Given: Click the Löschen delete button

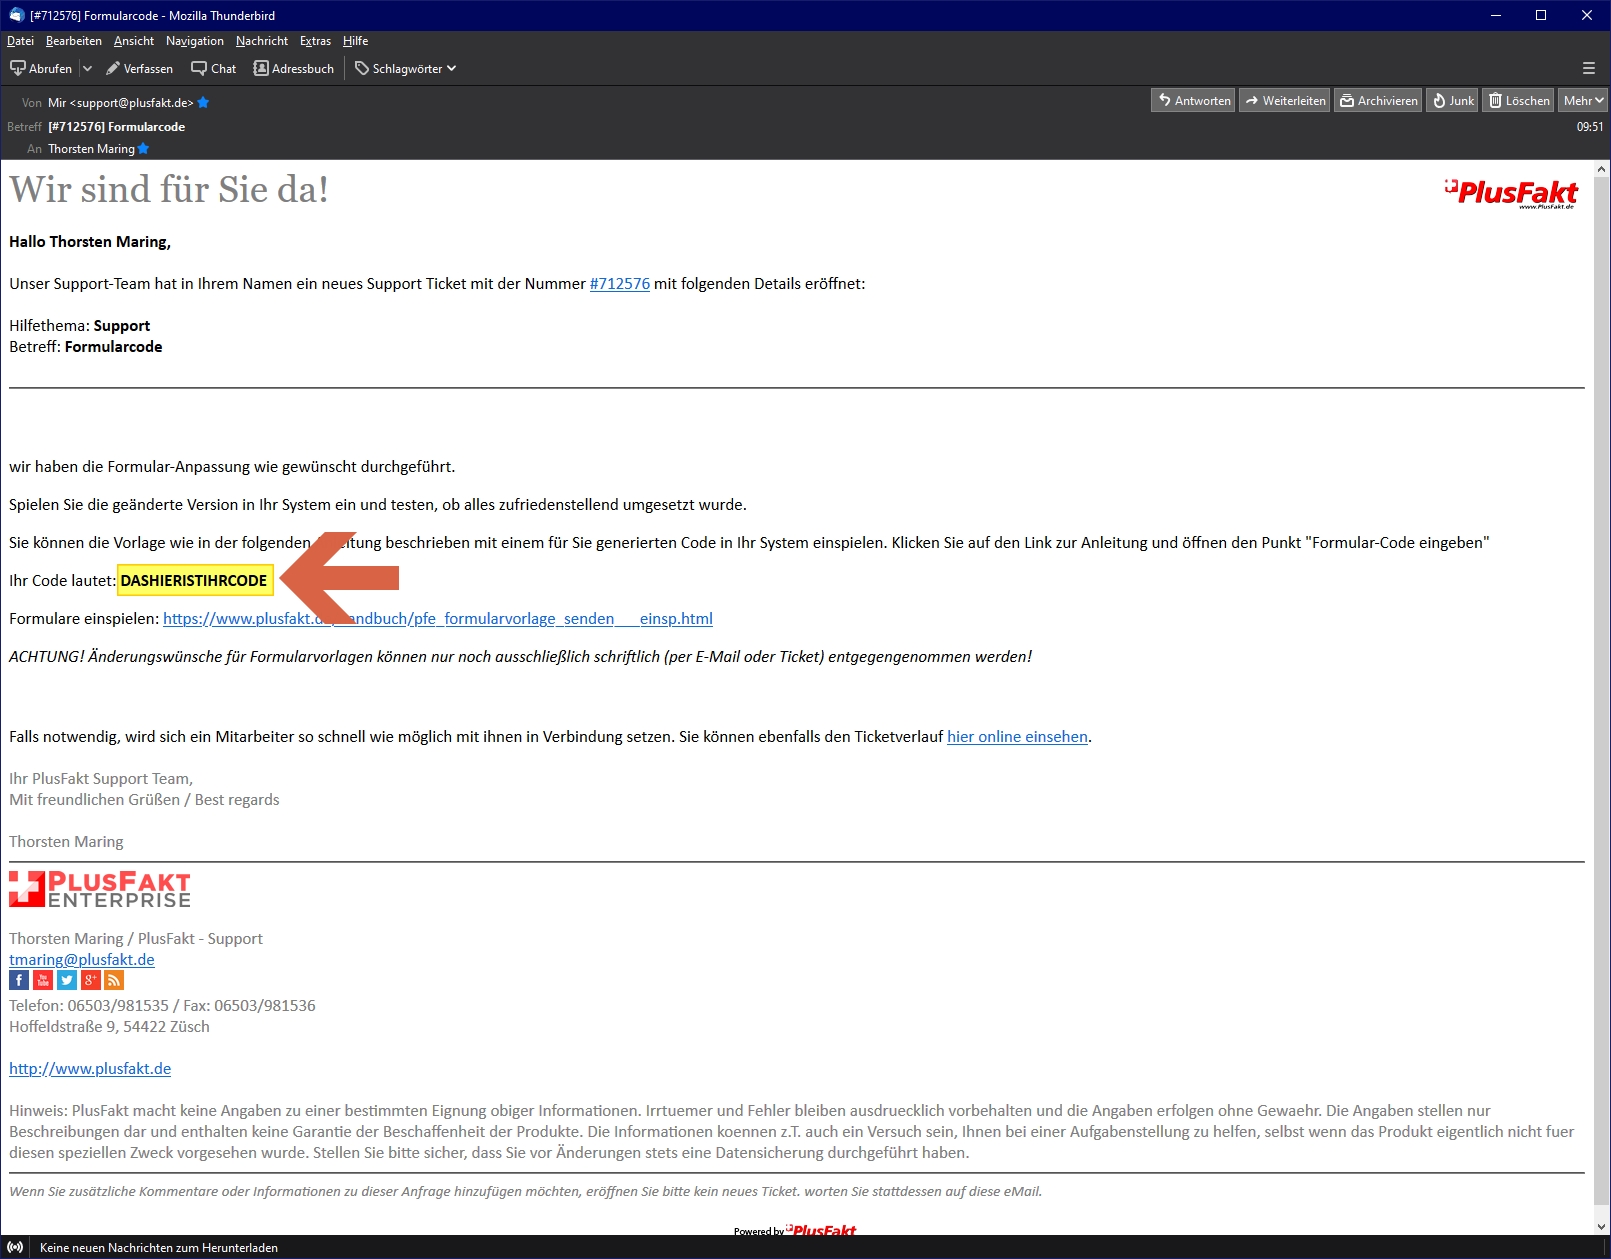Looking at the screenshot, I should point(1518,100).
